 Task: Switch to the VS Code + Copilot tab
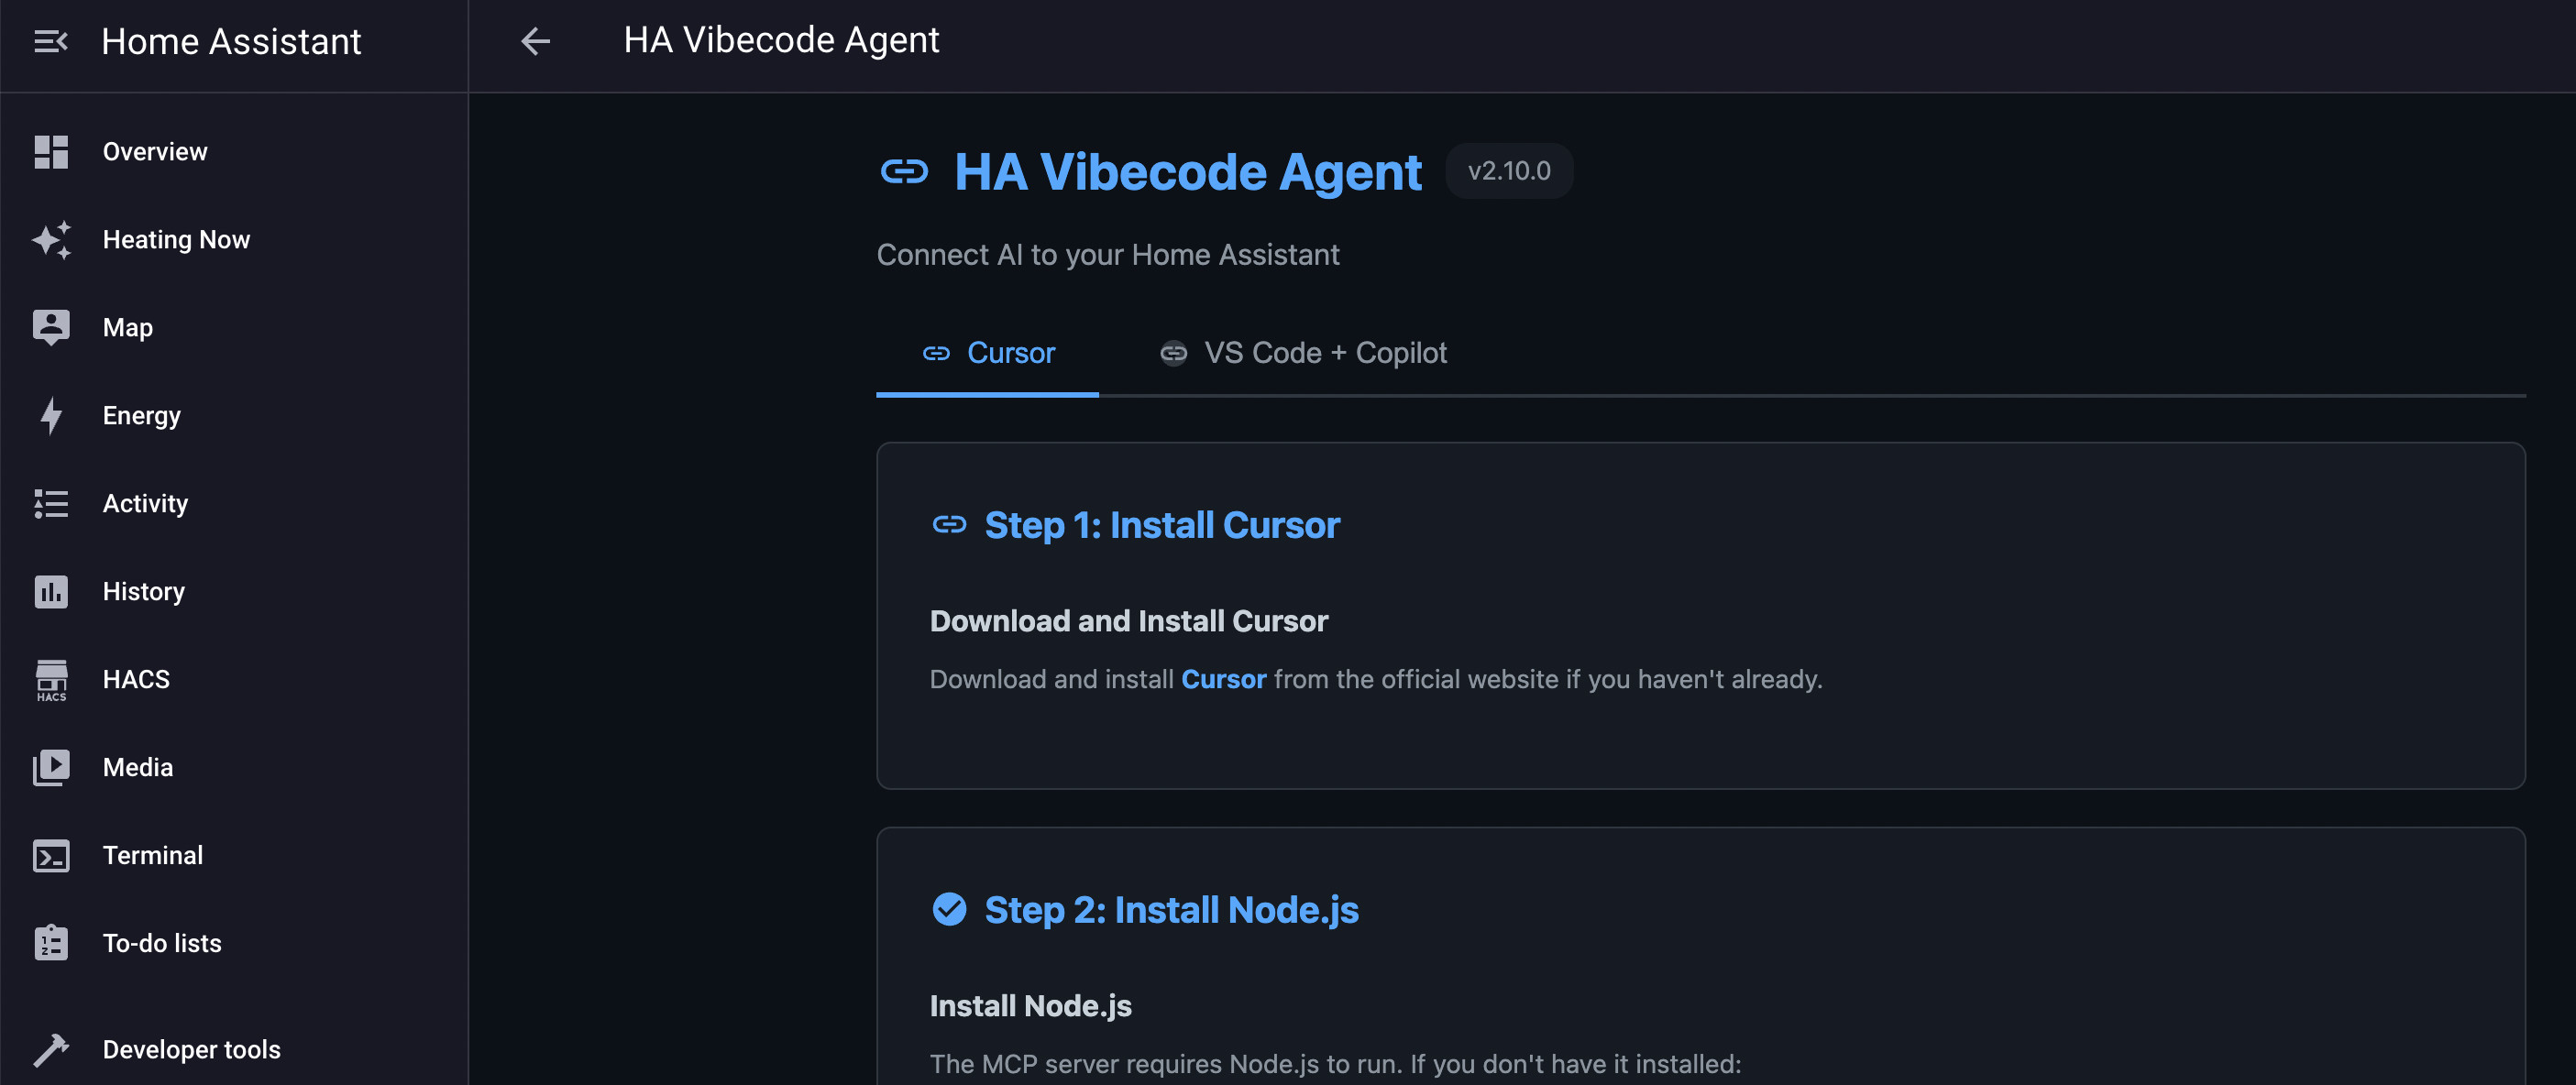[1325, 352]
